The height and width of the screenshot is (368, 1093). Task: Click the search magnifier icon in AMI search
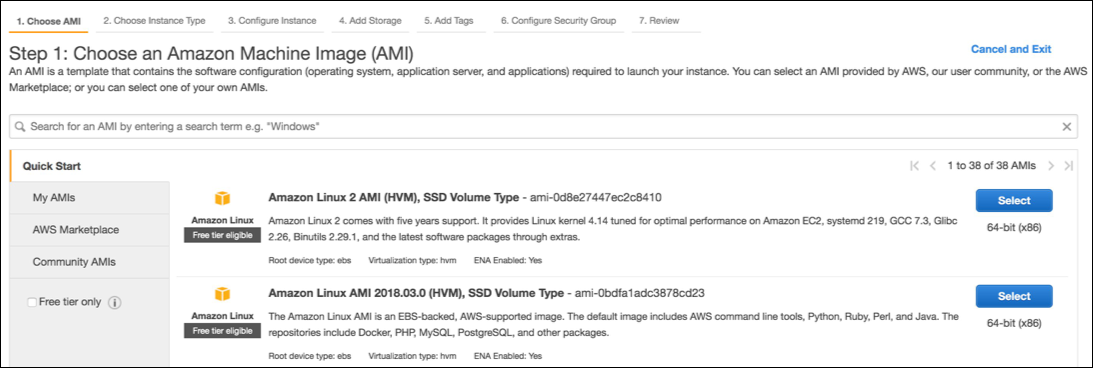[20, 127]
